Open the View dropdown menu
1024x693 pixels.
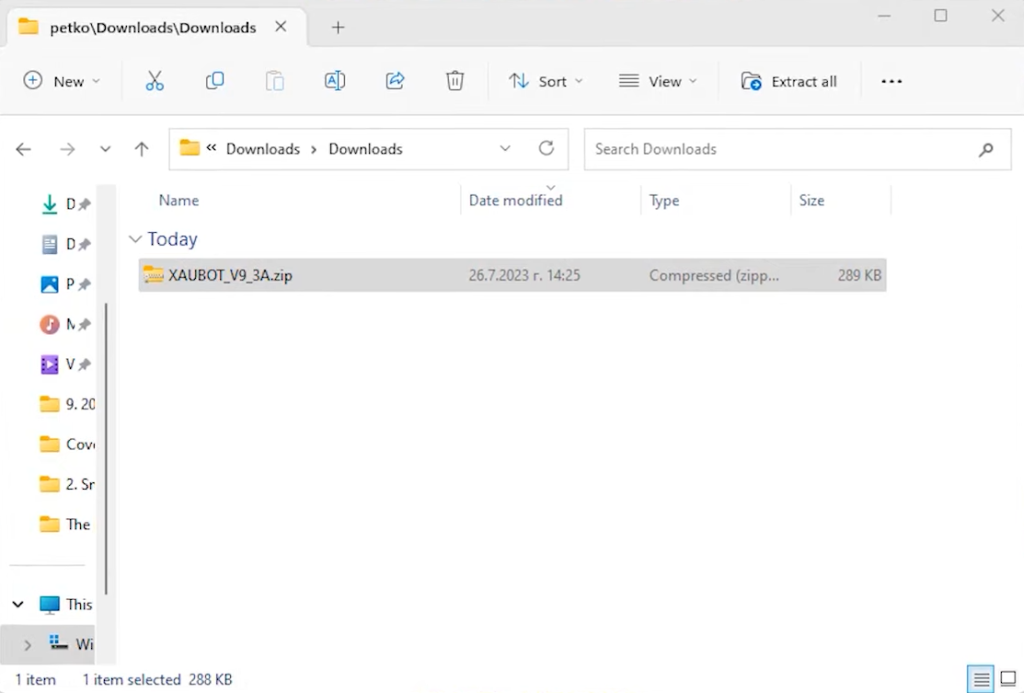657,81
